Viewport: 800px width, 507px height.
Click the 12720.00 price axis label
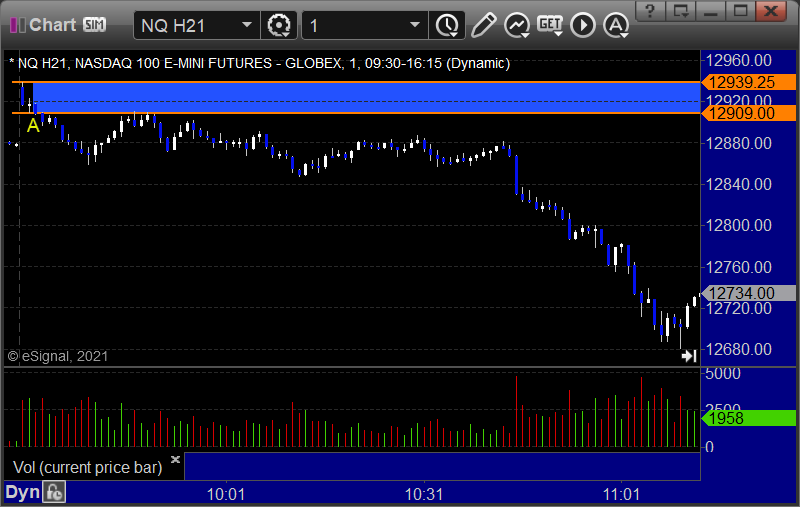click(x=738, y=309)
